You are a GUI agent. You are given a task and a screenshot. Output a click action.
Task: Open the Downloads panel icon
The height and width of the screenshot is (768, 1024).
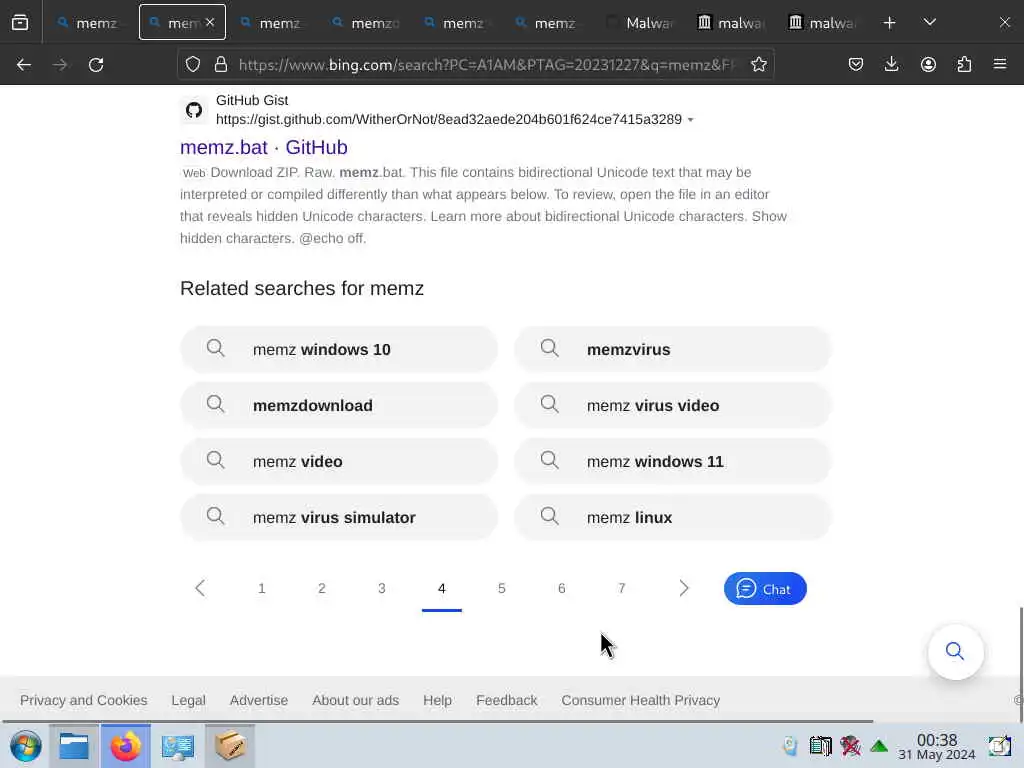891,65
